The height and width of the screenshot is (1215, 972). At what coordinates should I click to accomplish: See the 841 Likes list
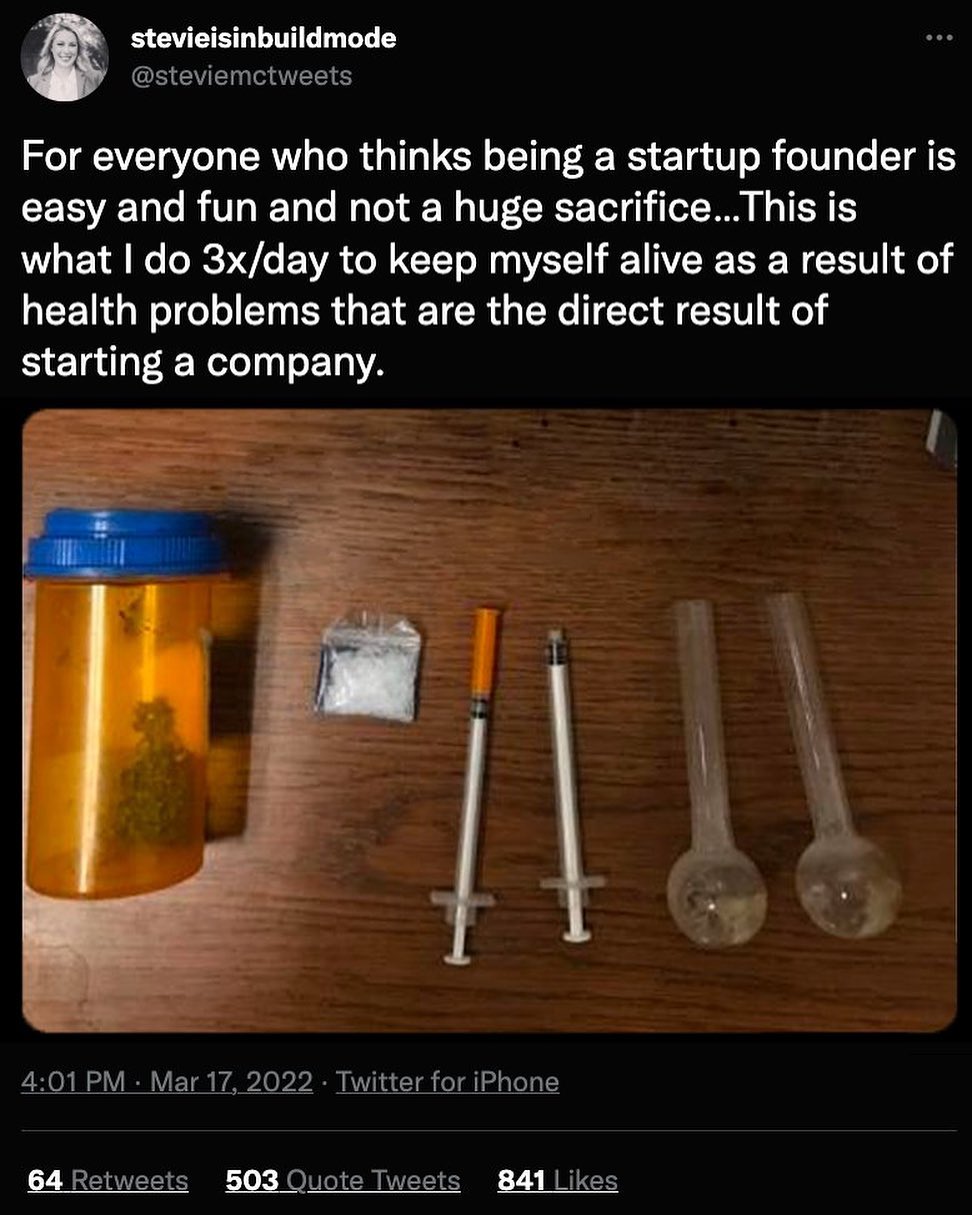tap(557, 1180)
